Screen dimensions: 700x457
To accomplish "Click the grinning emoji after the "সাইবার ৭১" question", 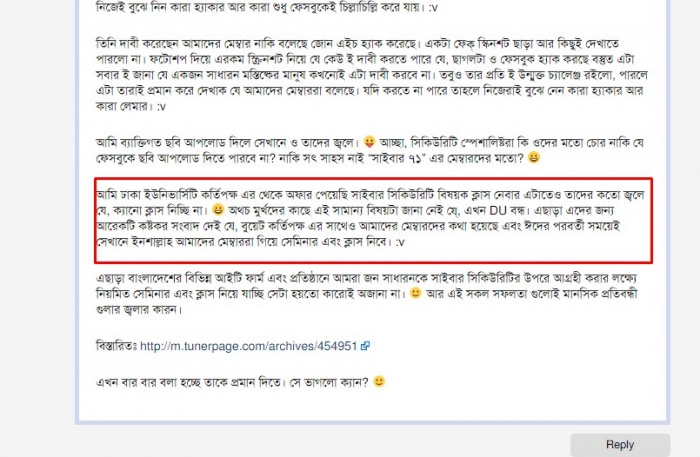I will (x=533, y=158).
